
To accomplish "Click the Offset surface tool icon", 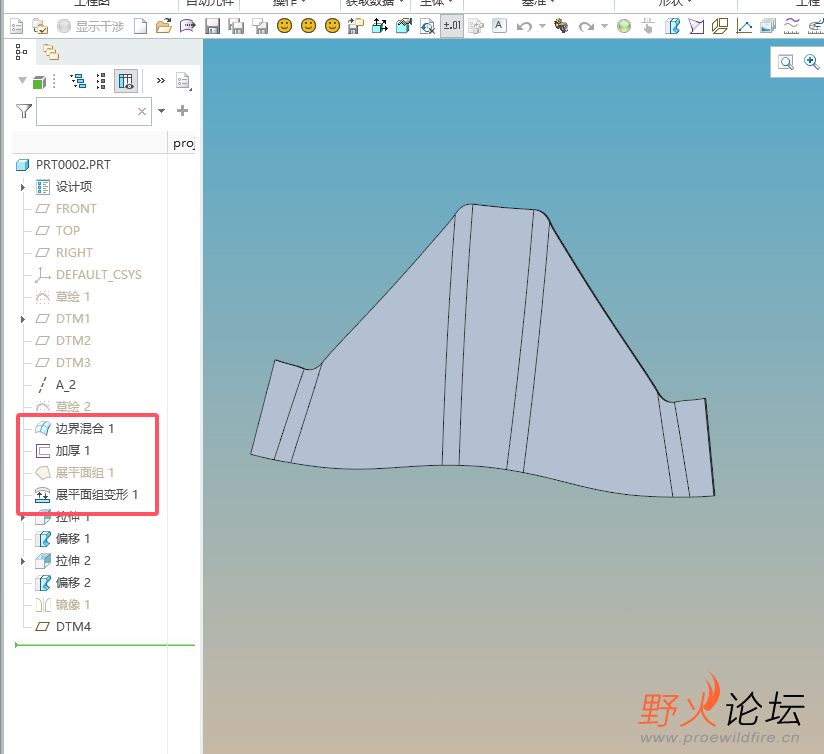I will (x=672, y=26).
